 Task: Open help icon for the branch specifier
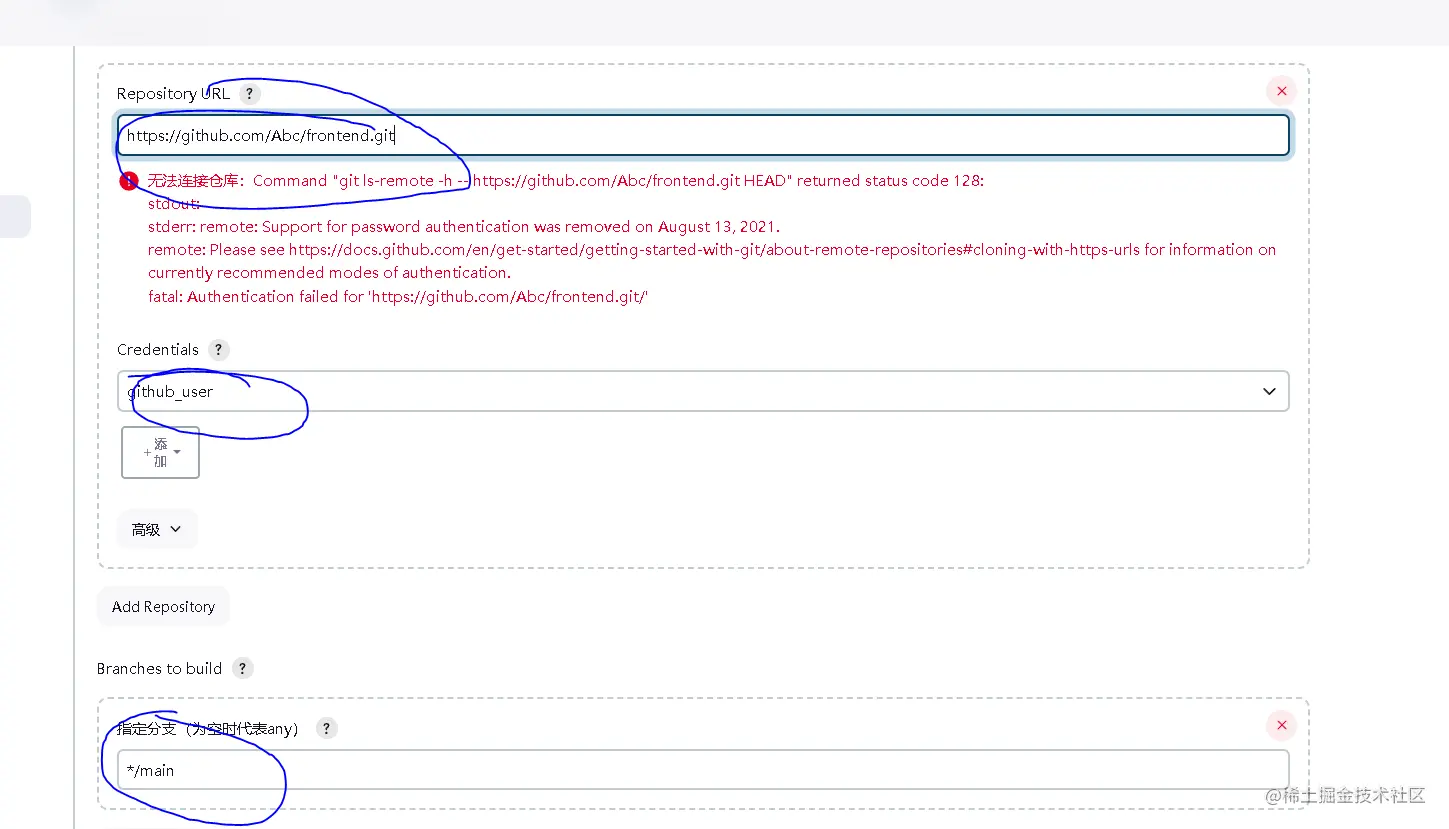[x=327, y=728]
